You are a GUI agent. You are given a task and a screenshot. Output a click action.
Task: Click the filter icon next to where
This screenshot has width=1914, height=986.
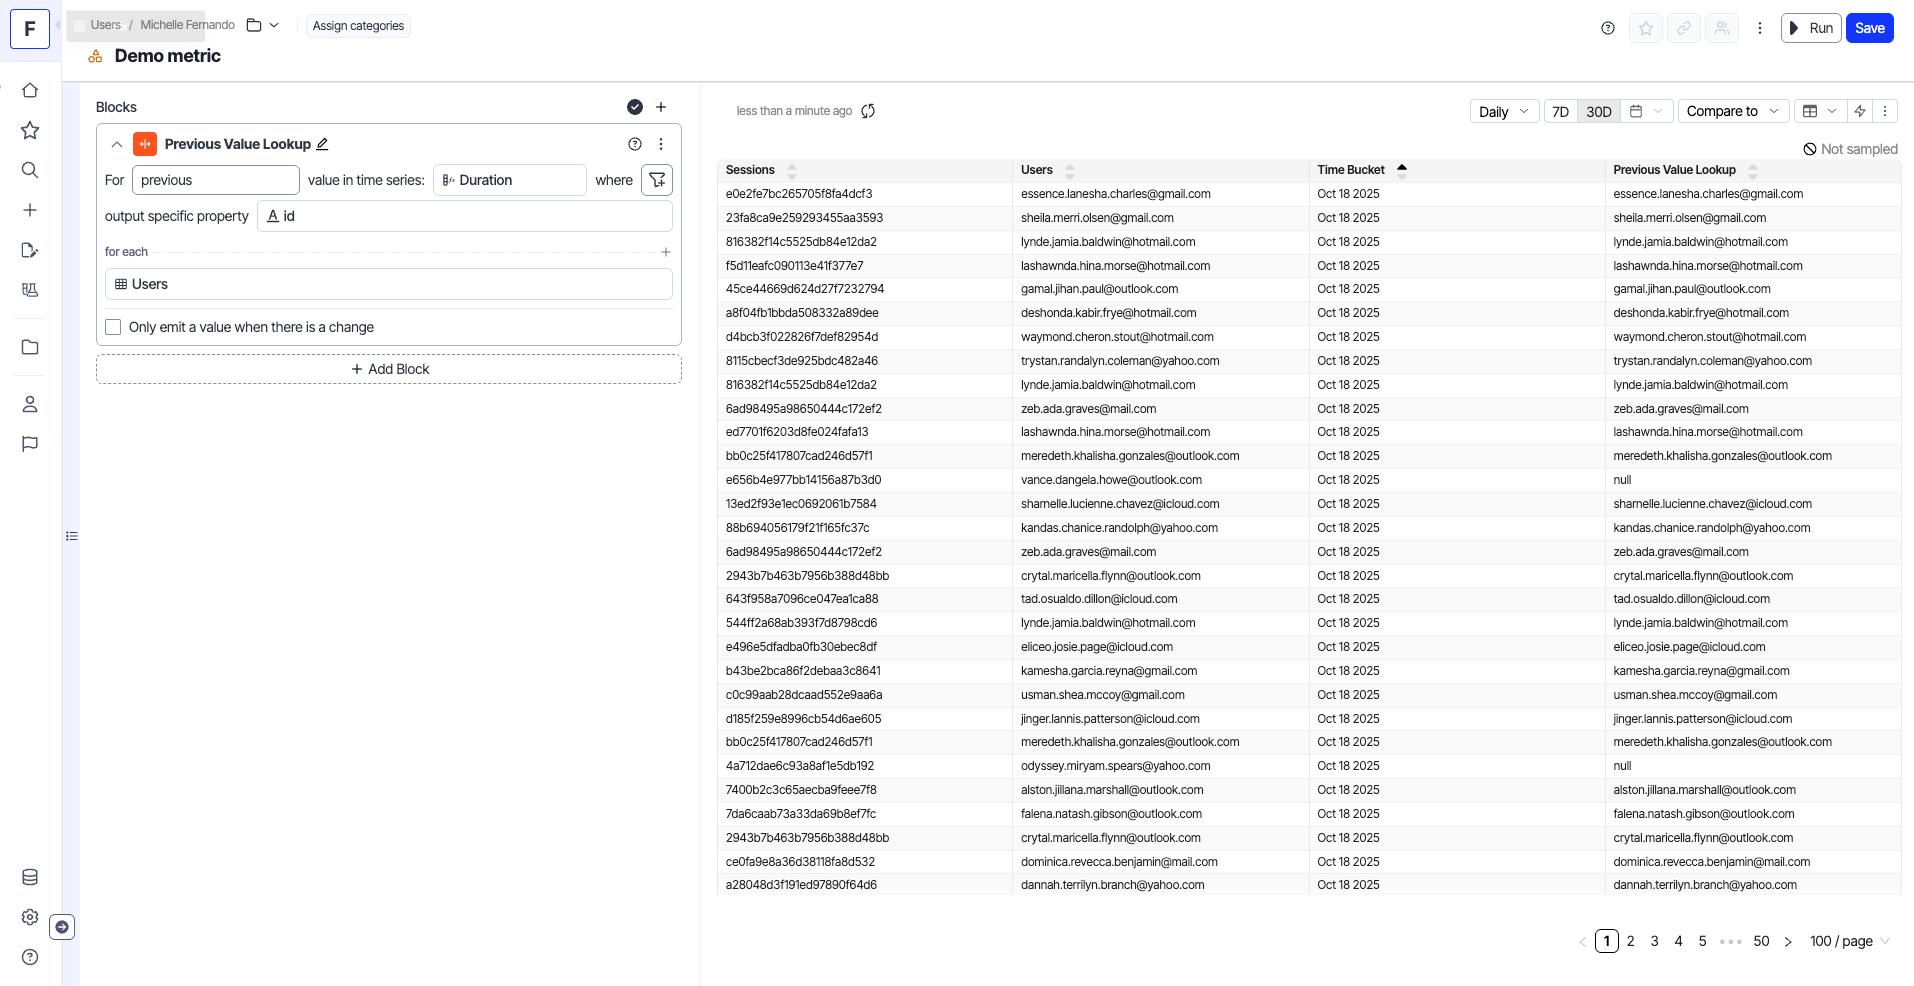pyautogui.click(x=657, y=180)
